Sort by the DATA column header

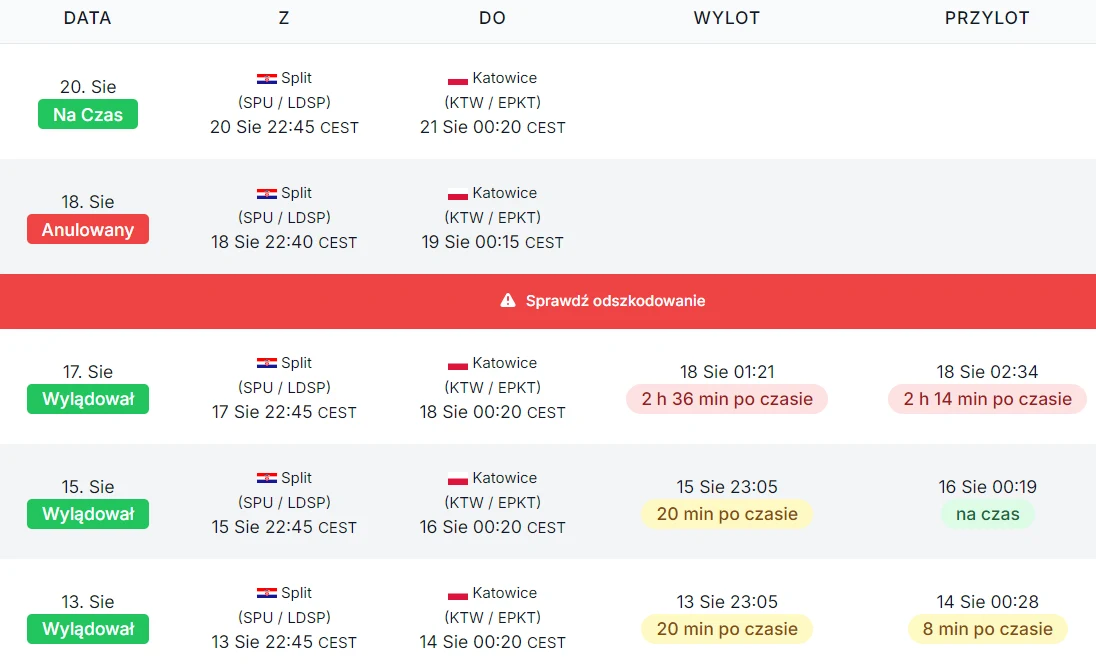(87, 18)
